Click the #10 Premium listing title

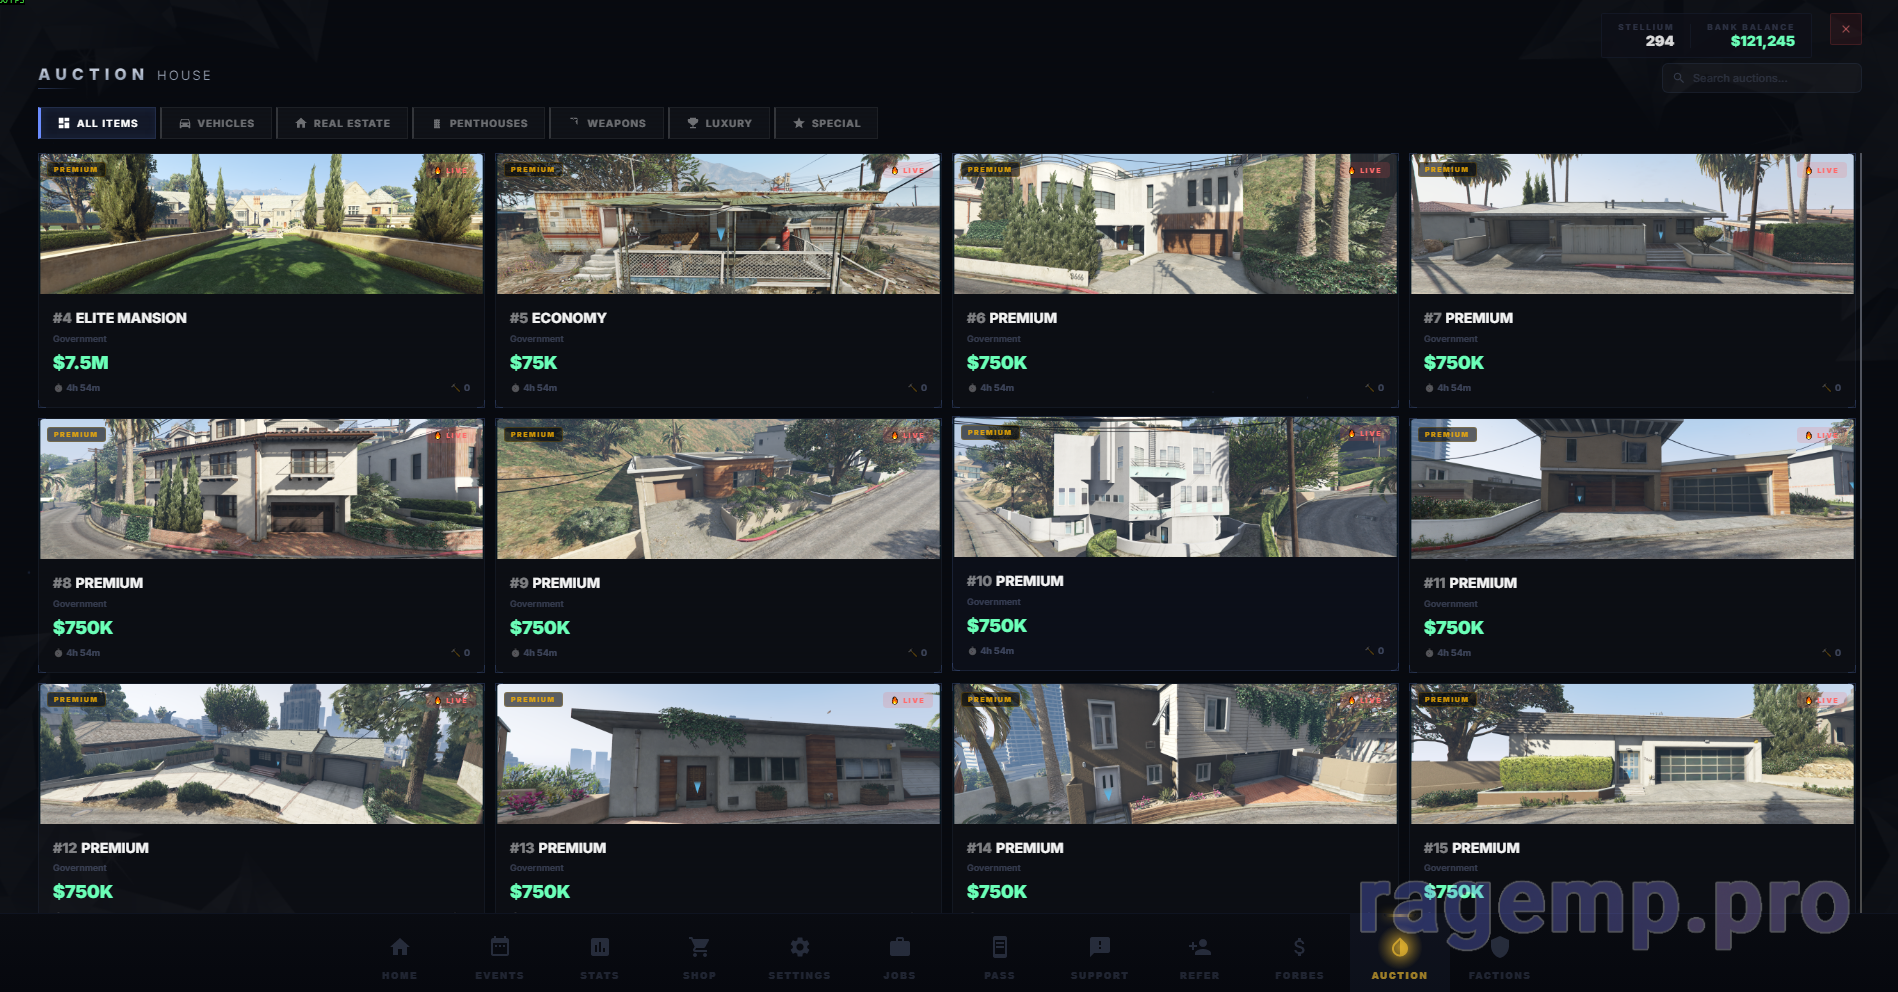(x=1015, y=581)
